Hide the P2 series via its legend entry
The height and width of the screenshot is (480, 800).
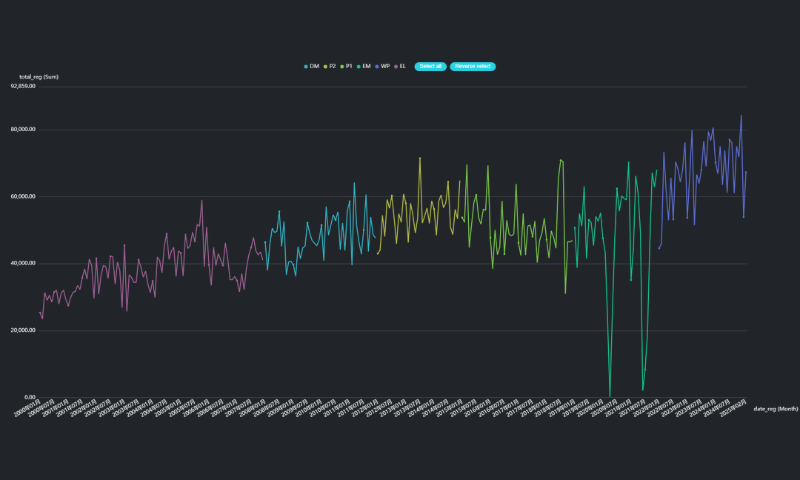(330, 66)
